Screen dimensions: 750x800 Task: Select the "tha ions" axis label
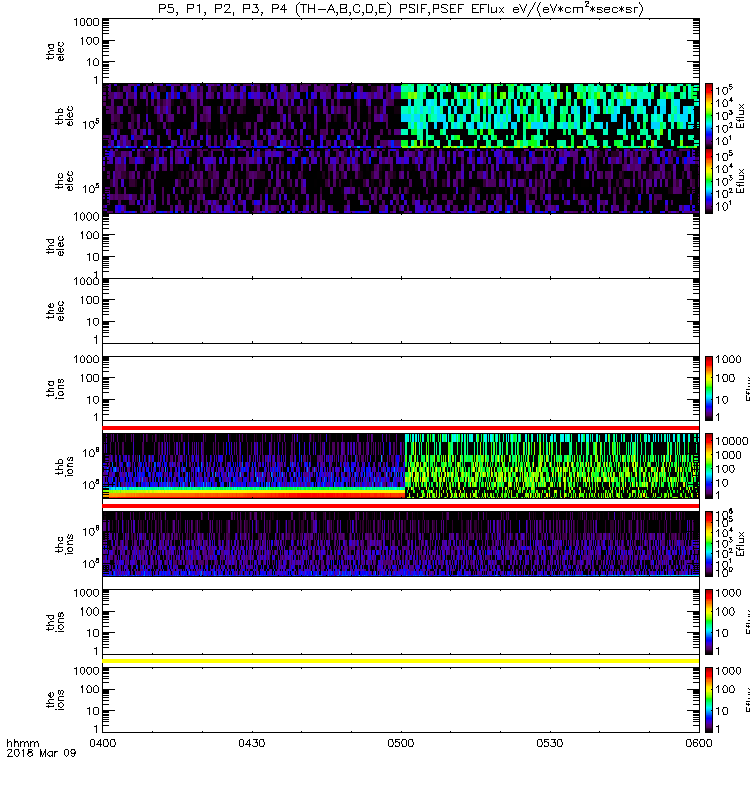(55, 389)
